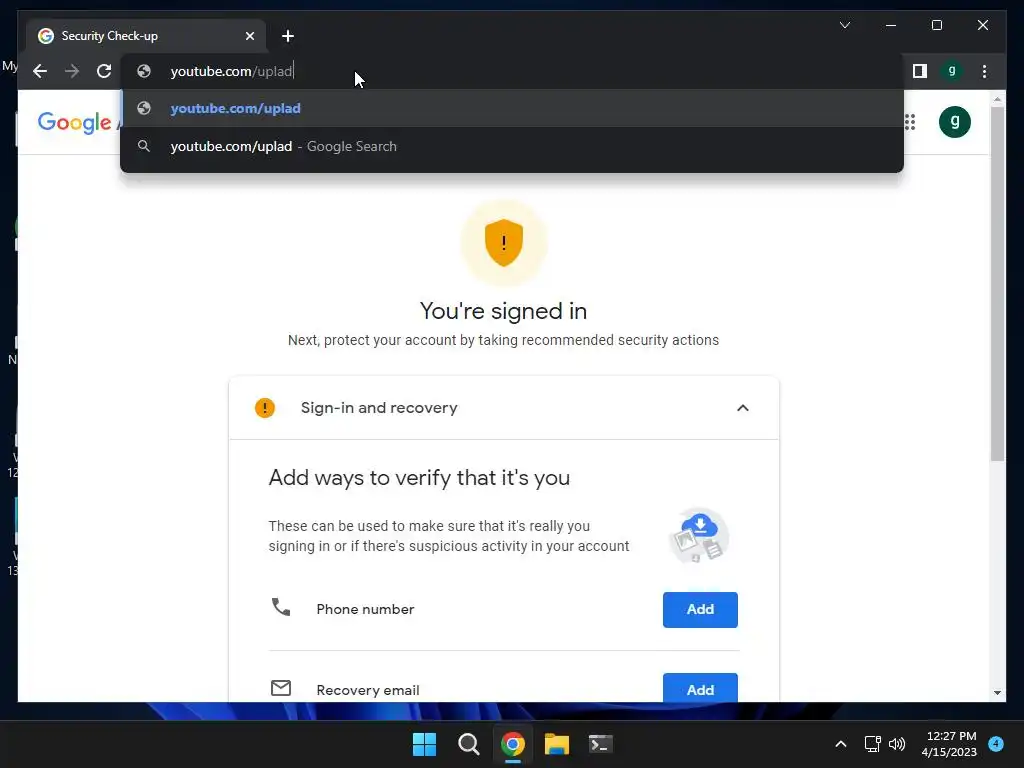Click the Chrome icon in the taskbar
This screenshot has height=768, width=1024.
coord(513,744)
